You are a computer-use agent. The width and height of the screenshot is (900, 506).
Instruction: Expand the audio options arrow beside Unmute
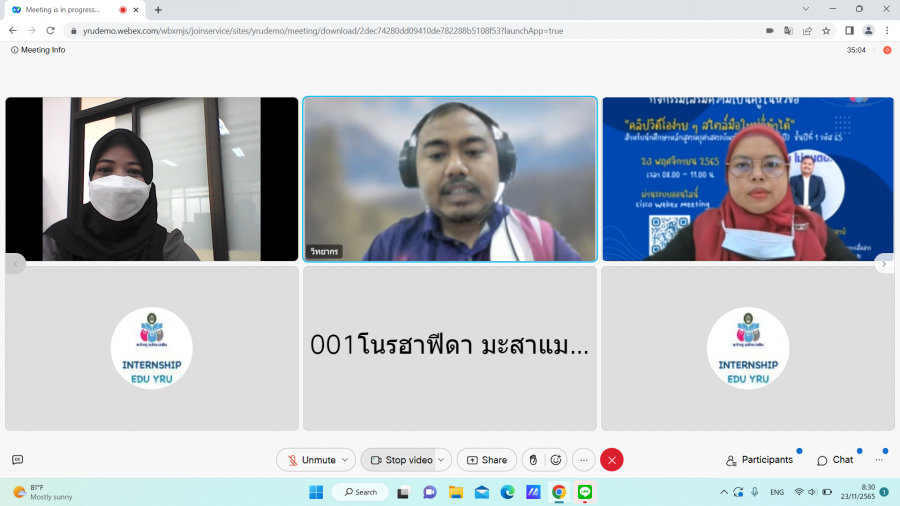click(x=345, y=460)
